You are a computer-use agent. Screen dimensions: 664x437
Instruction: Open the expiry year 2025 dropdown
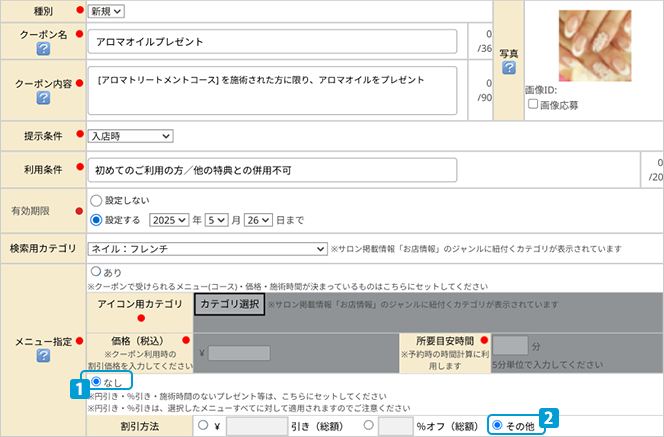[x=169, y=219]
